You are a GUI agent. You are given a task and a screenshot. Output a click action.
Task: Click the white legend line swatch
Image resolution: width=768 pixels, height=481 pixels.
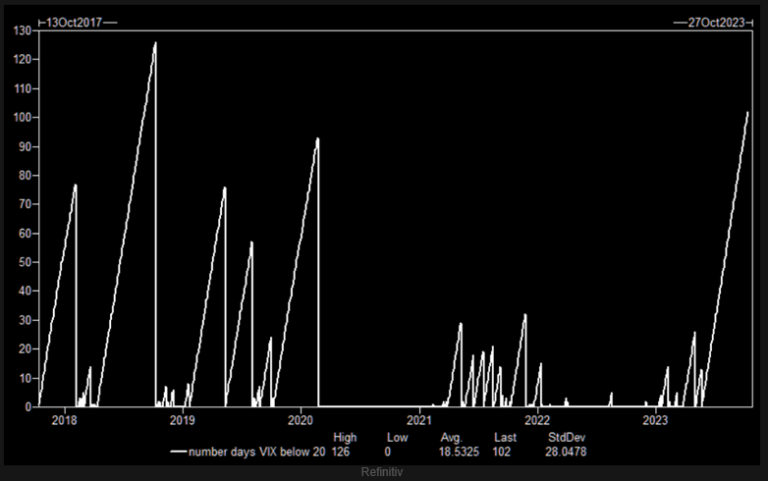click(x=178, y=452)
